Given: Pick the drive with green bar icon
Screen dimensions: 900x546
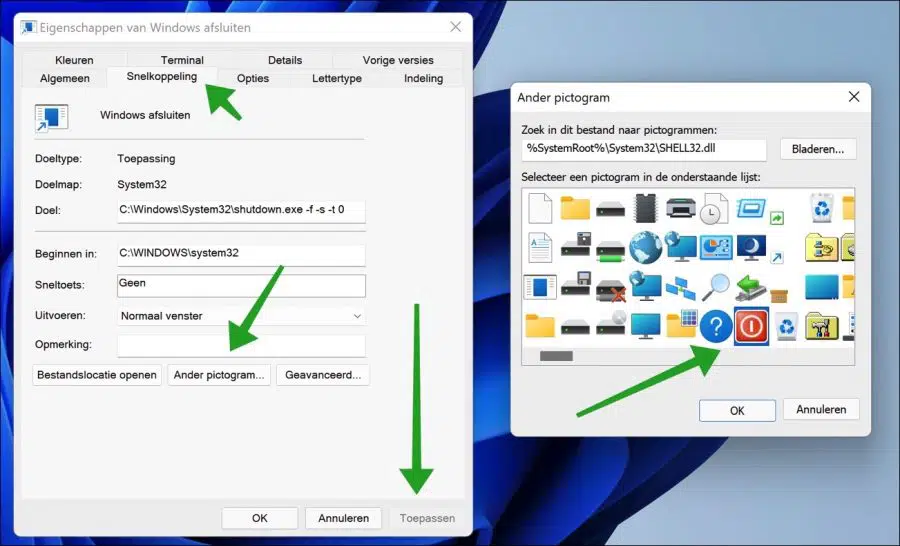Looking at the screenshot, I should click(610, 251).
